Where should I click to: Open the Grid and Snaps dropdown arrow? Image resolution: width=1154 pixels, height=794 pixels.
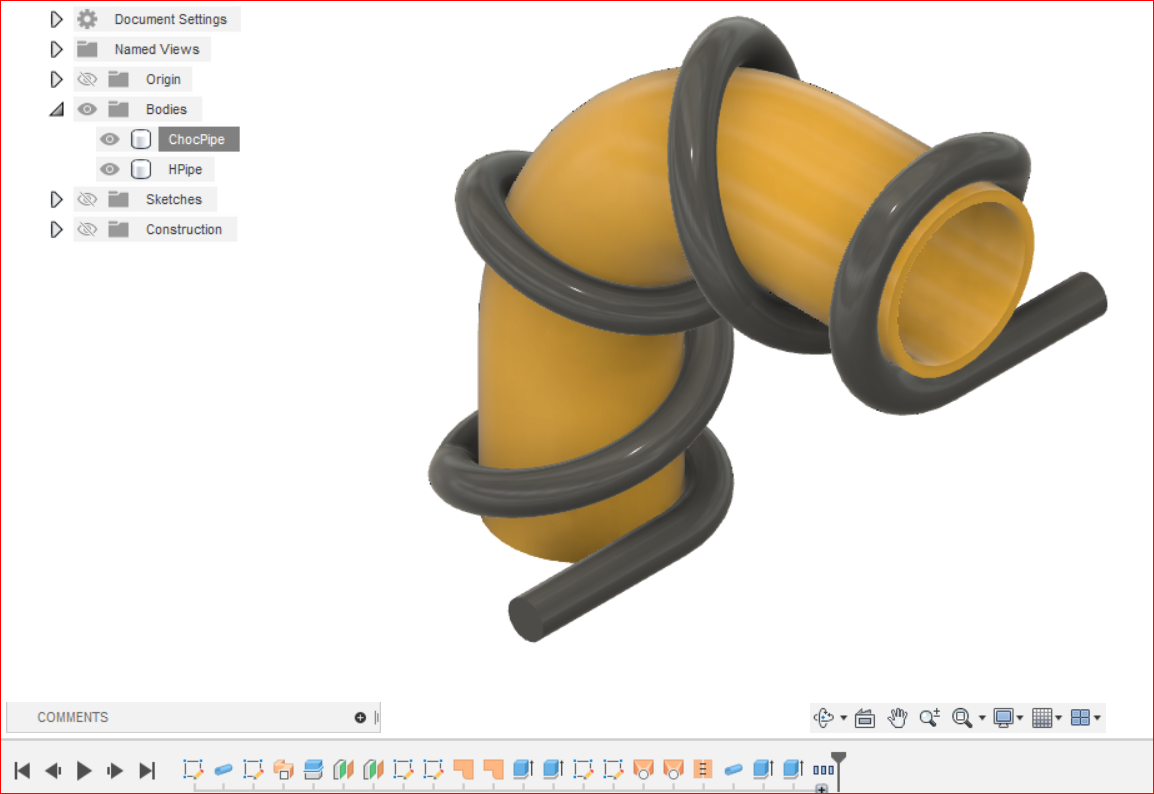tap(1058, 717)
